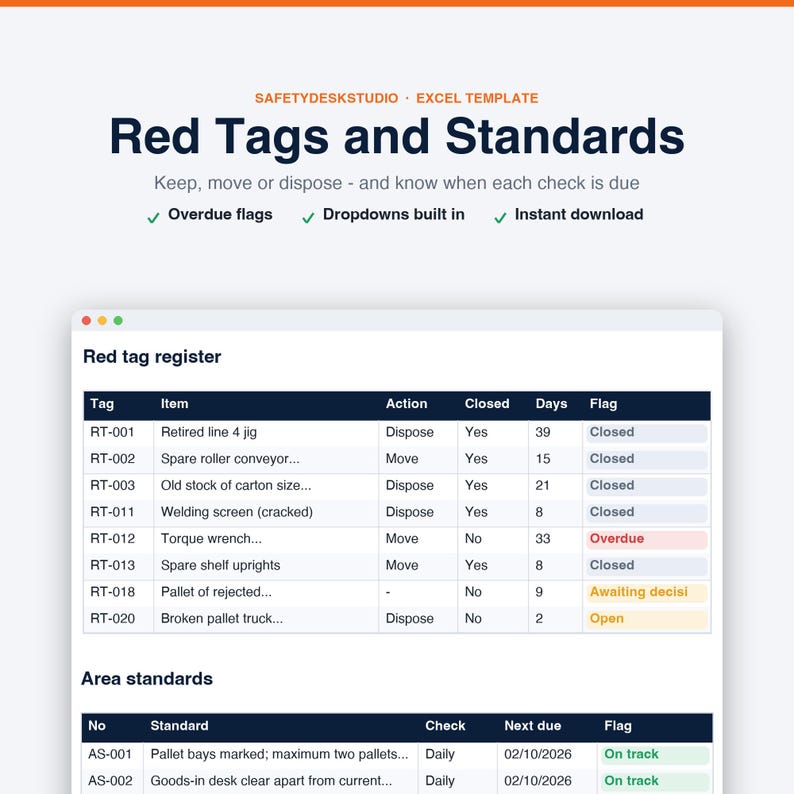The image size is (794, 794).
Task: Select the RT-002 tag cell
Action: tap(118, 459)
